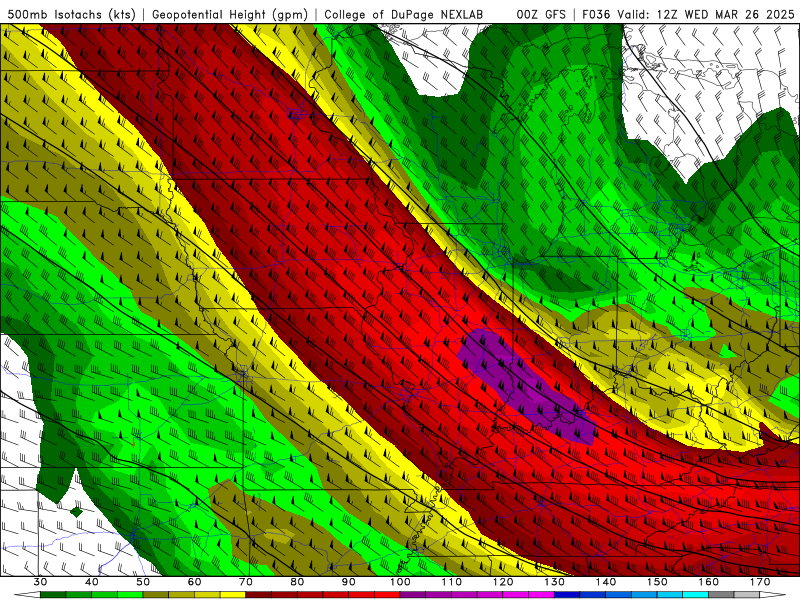
Task: Select the first dark red swatch below 70
Action: [259, 595]
